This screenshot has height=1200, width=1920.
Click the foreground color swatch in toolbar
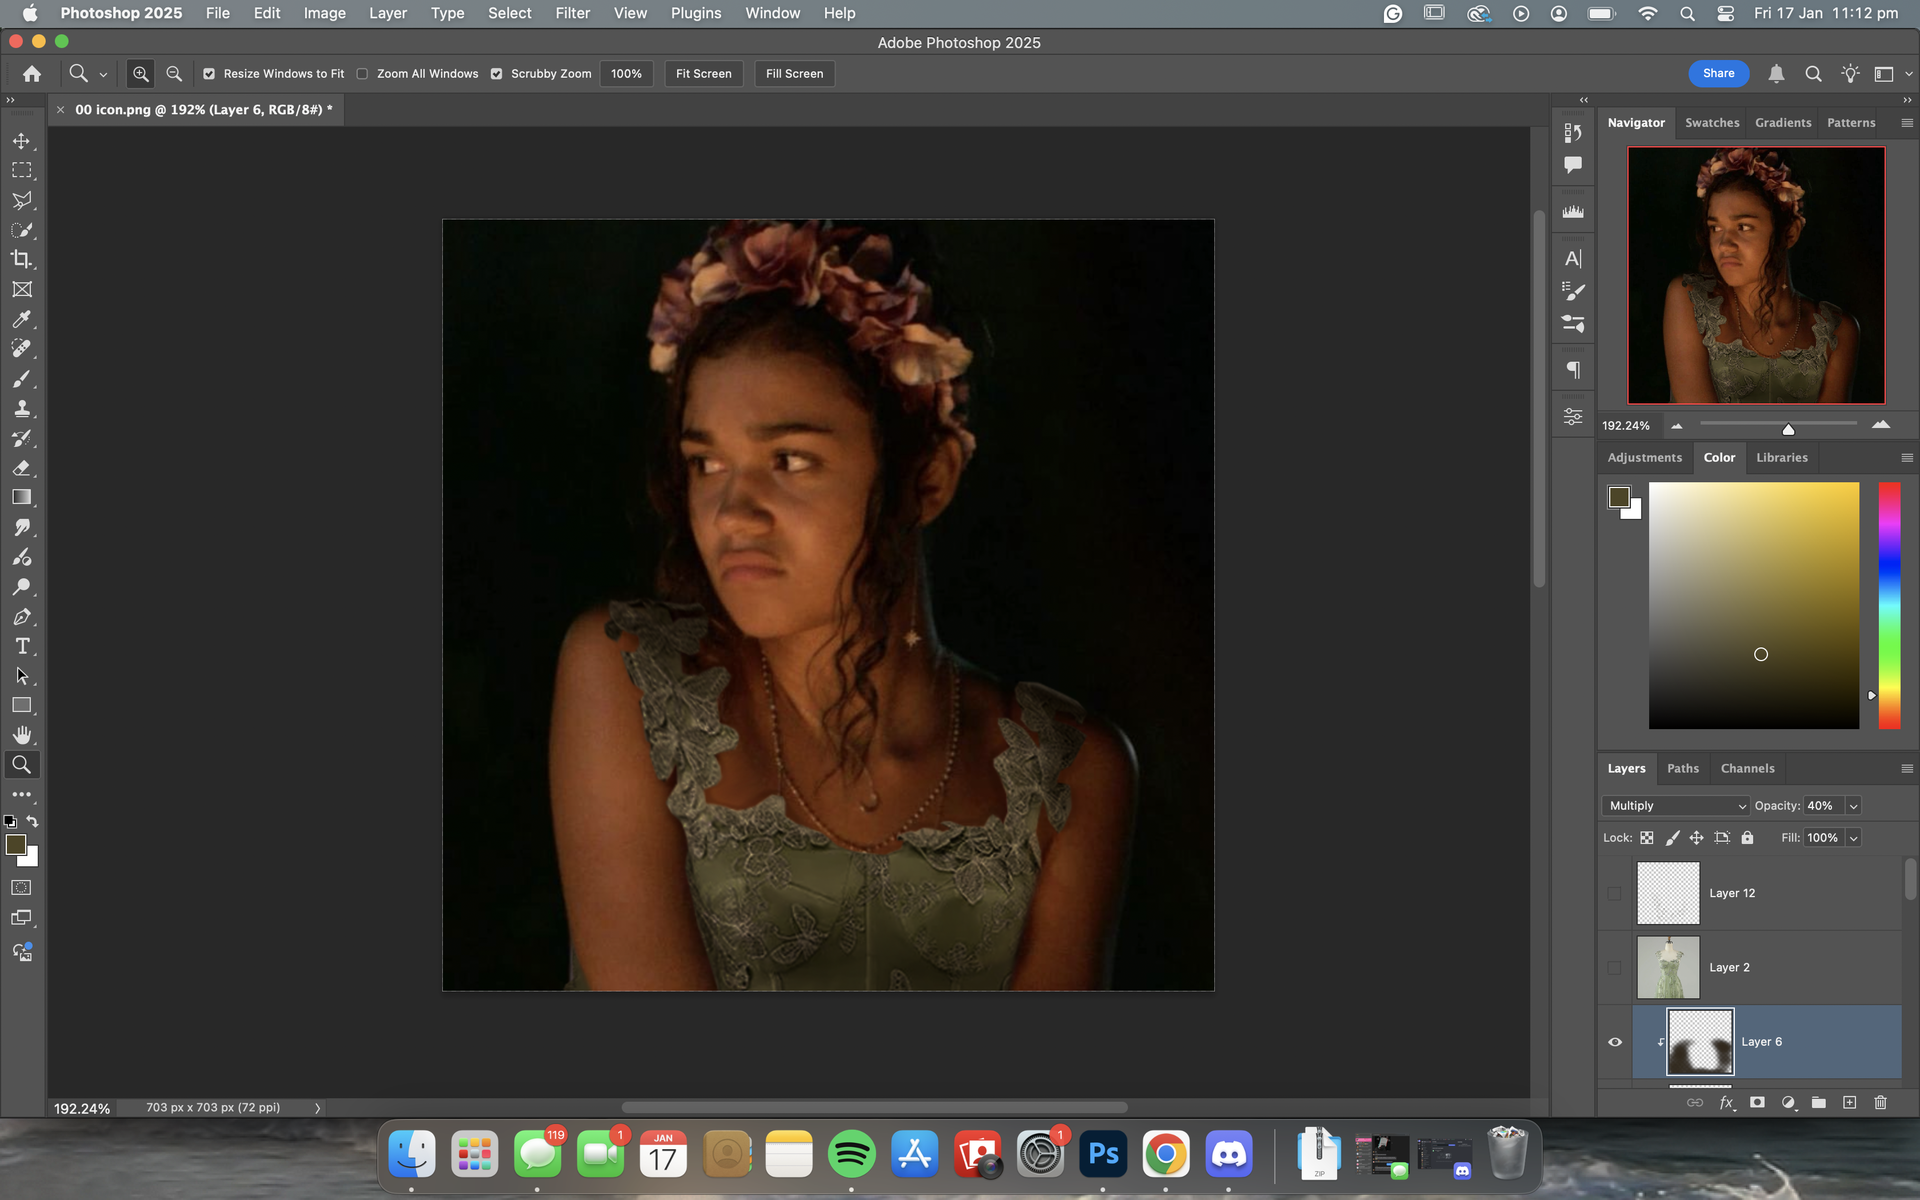(15, 845)
